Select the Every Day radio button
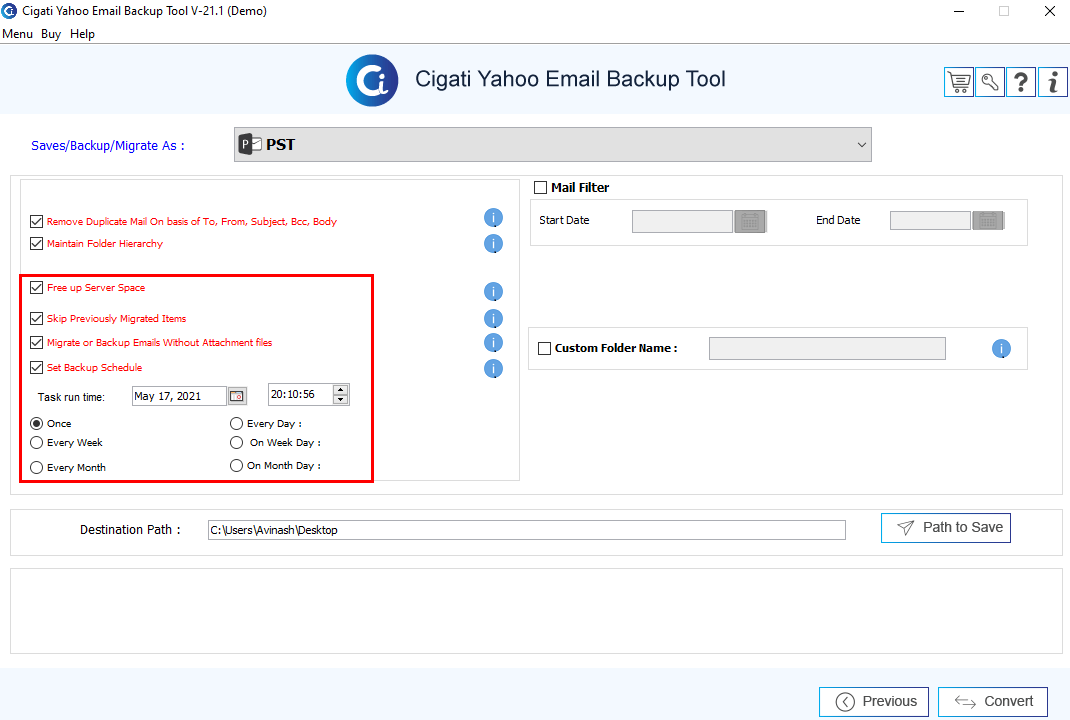The width and height of the screenshot is (1070, 720). point(237,424)
